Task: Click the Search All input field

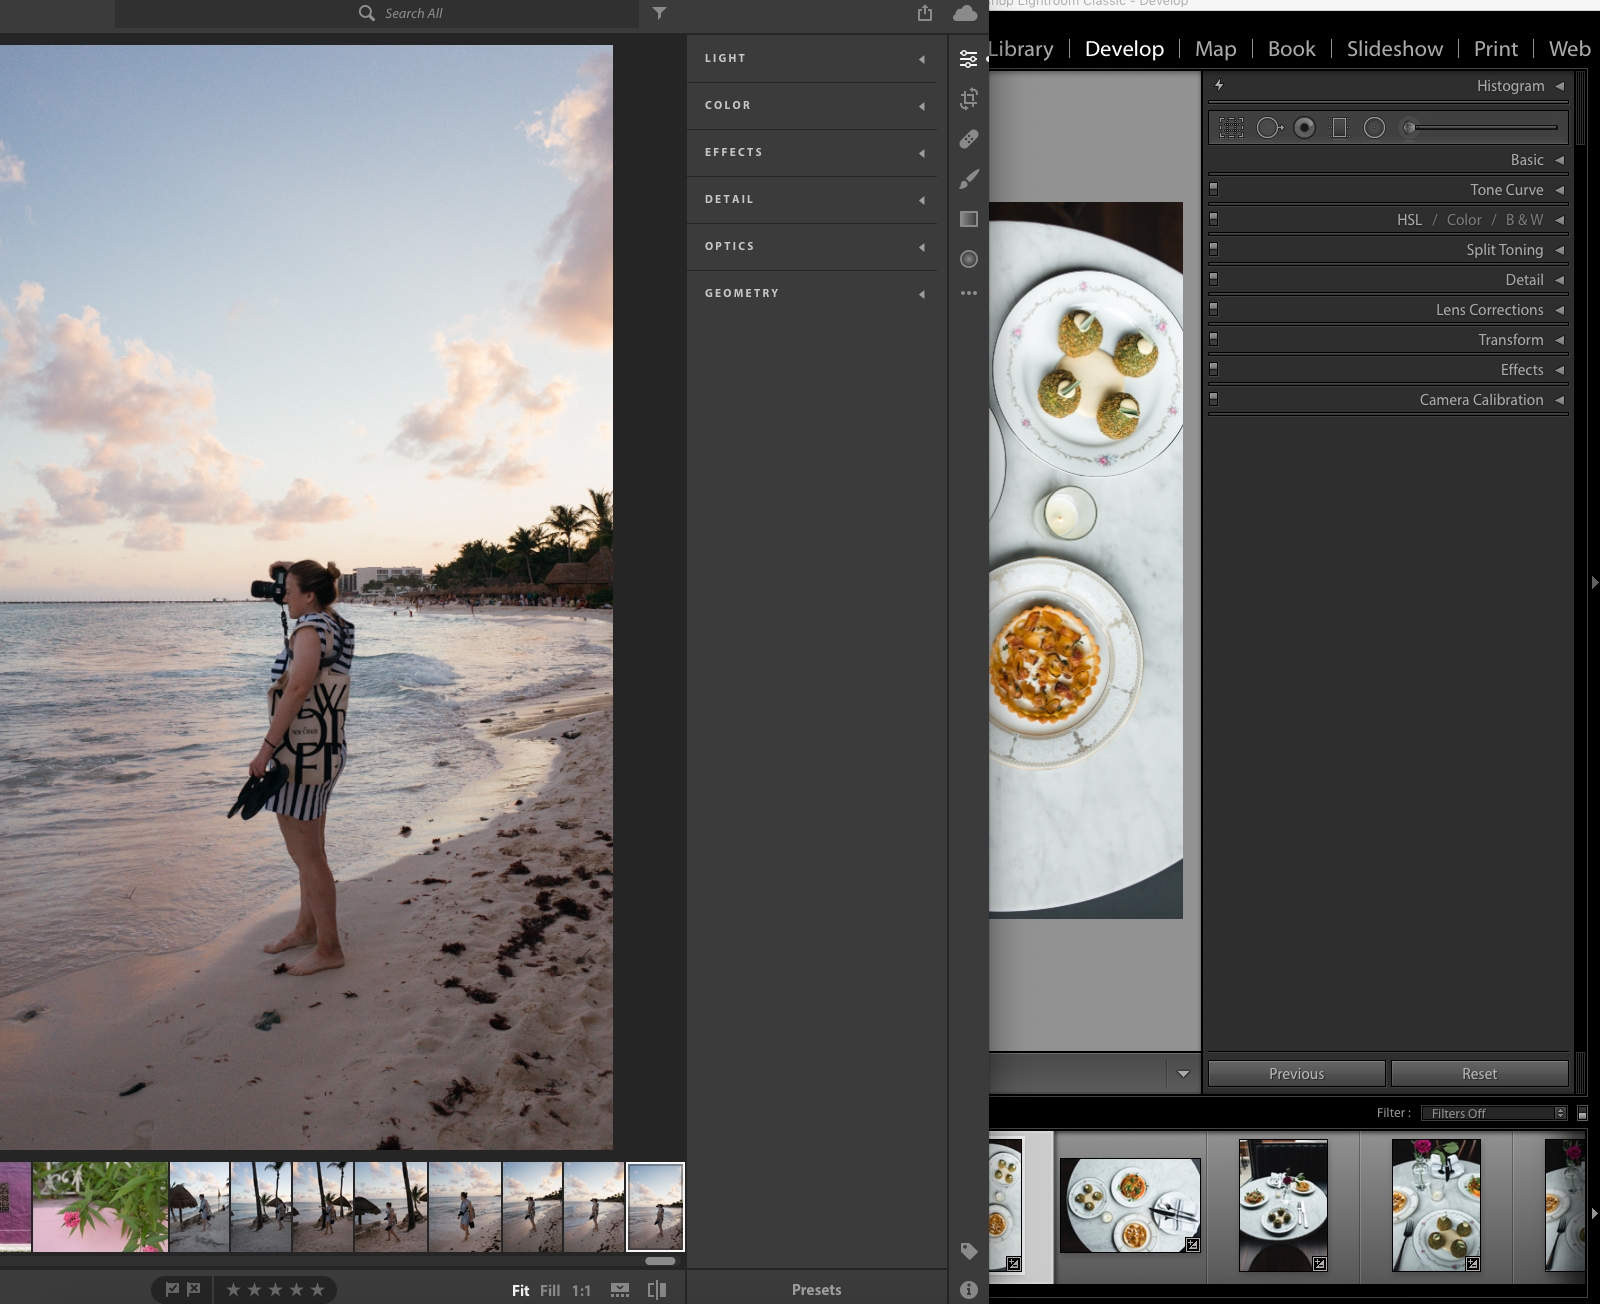Action: point(376,13)
